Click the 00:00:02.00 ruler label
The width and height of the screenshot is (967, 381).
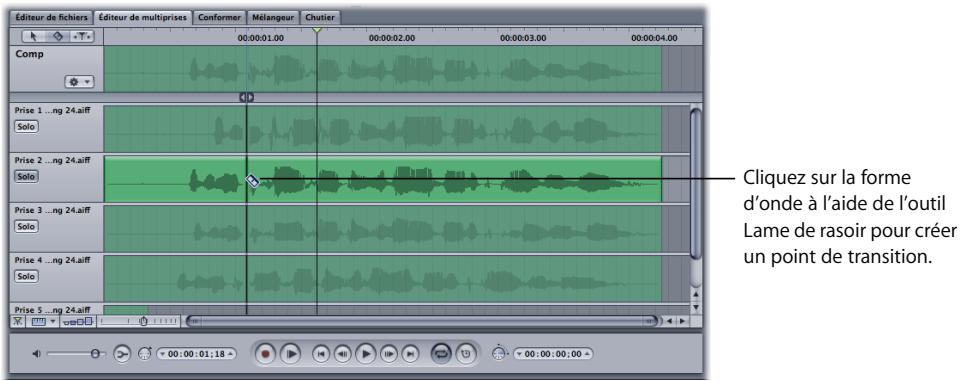[392, 38]
